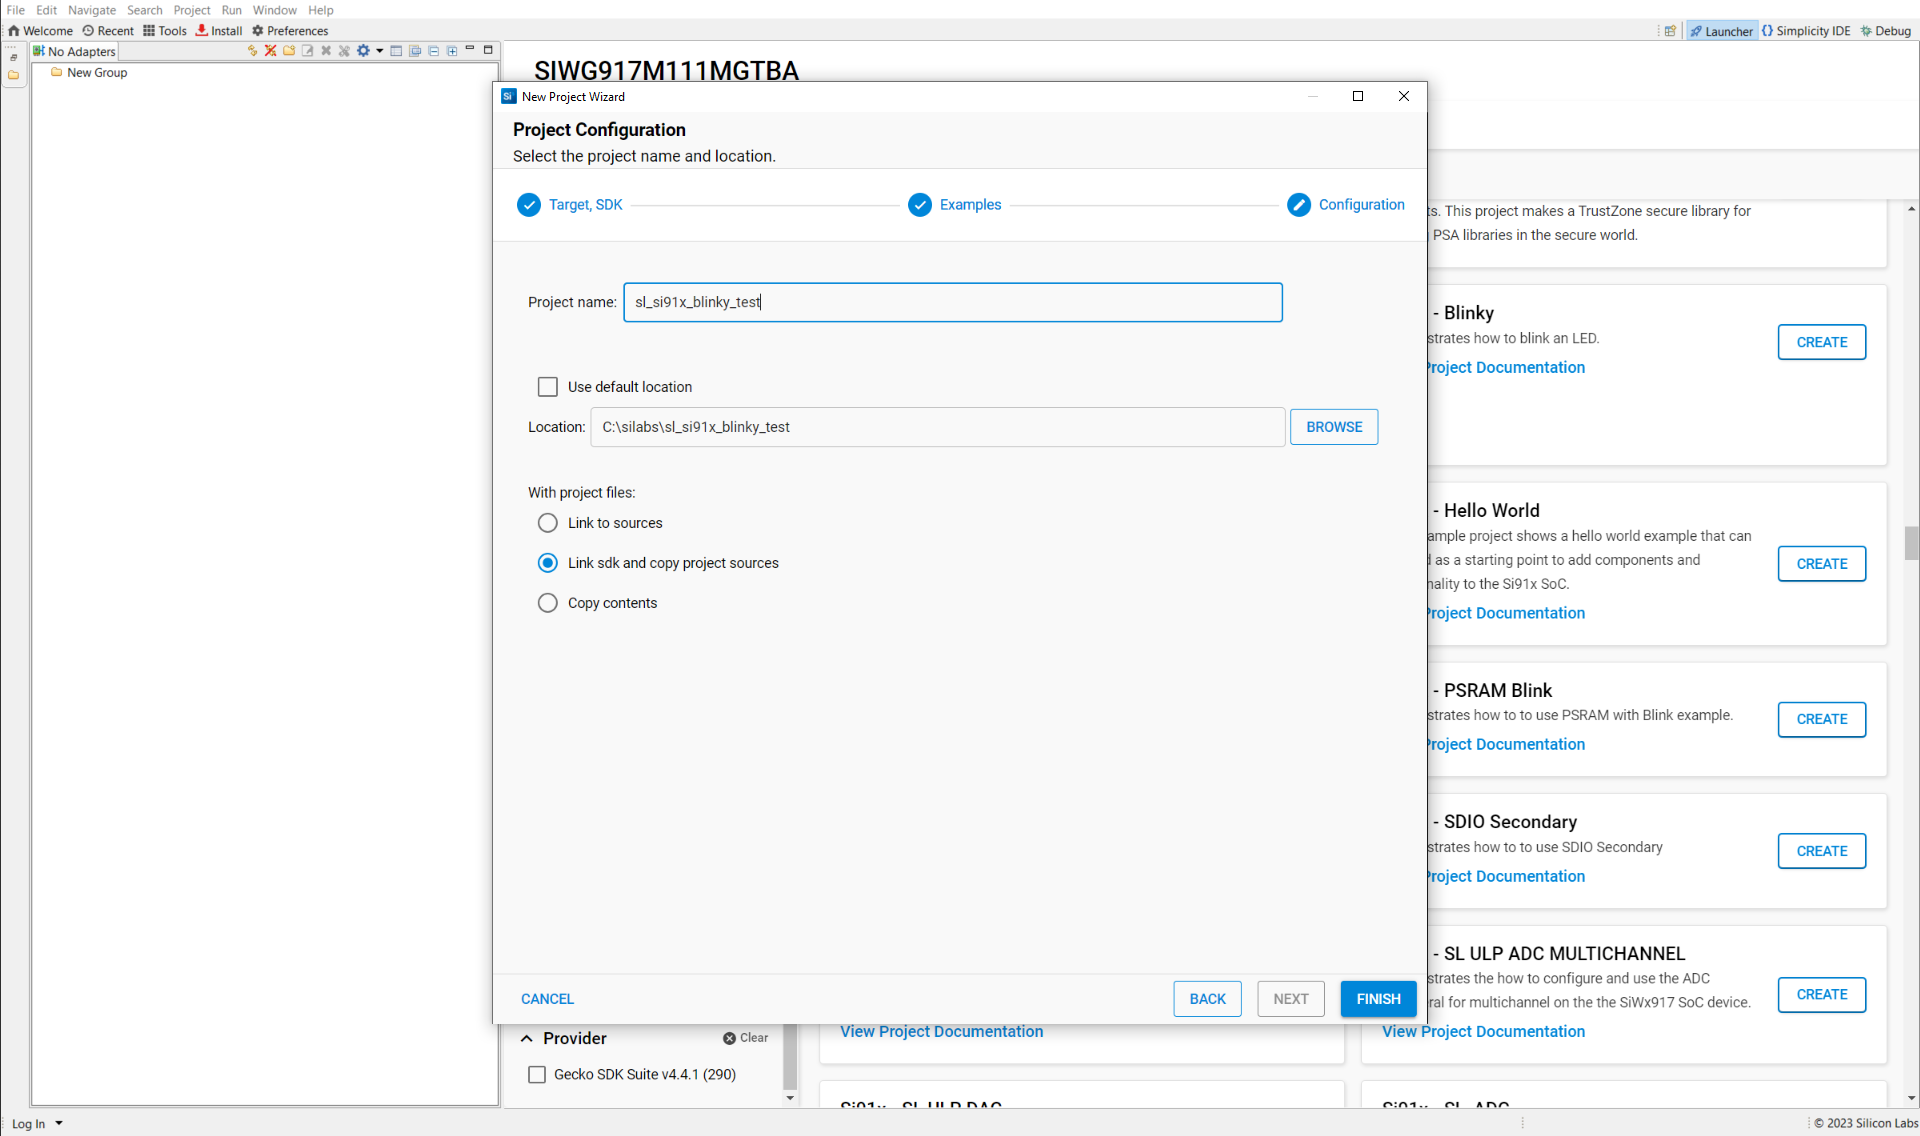Click BROWSE to choose a location
Screen dimensions: 1920x1136
coord(1334,427)
